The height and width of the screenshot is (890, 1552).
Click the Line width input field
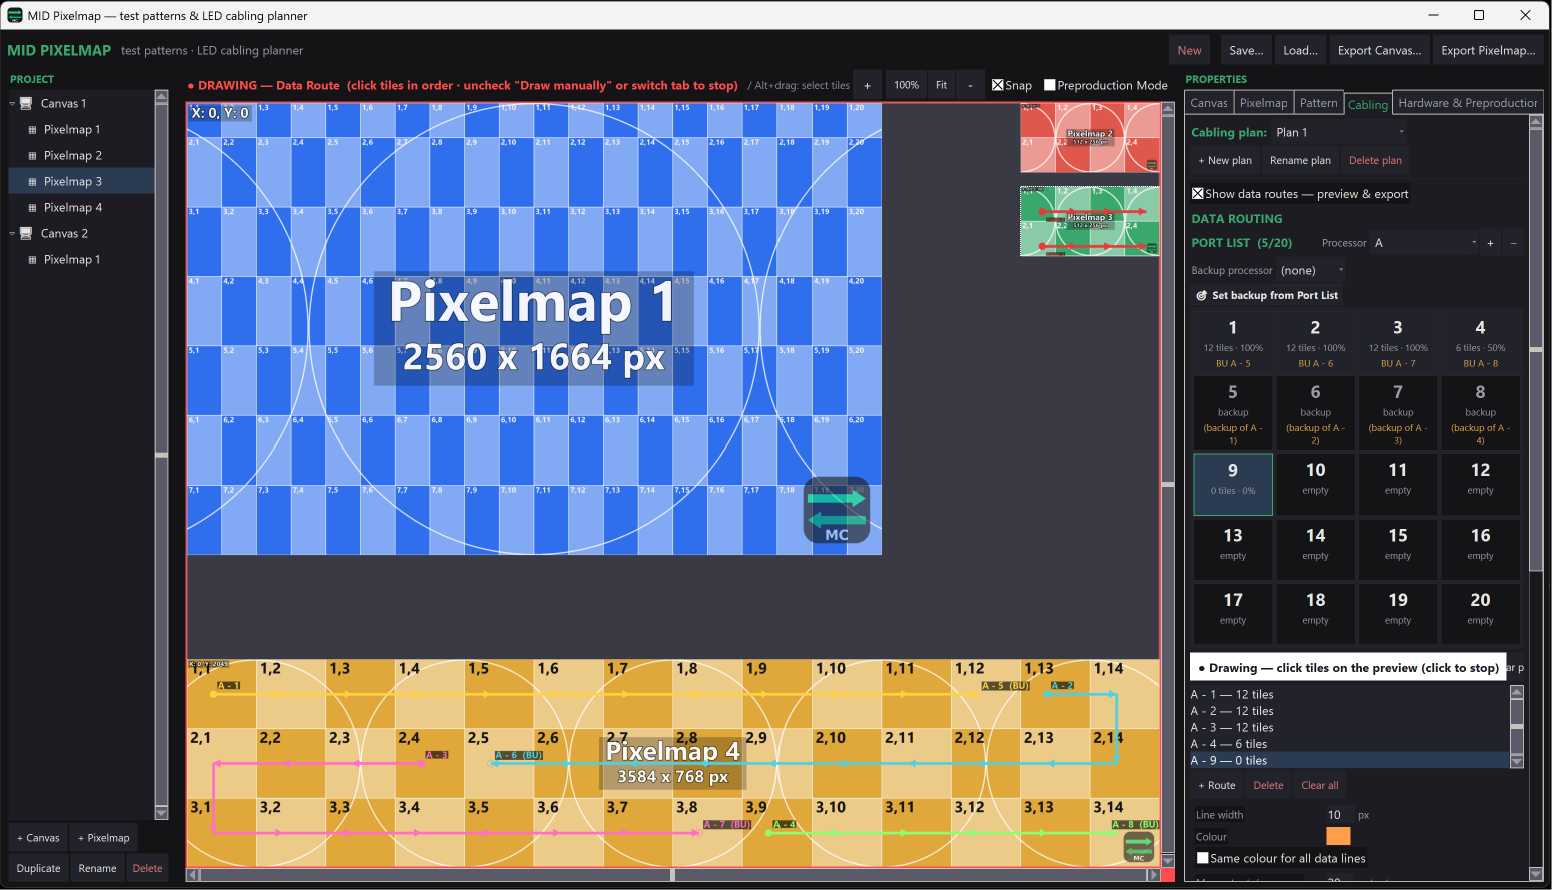[1338, 815]
